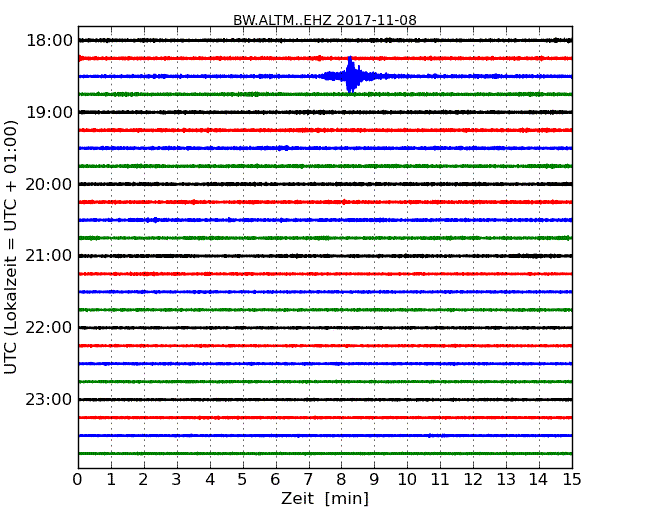Click the 23:00 time label
The height and width of the screenshot is (520, 650).
point(49,400)
